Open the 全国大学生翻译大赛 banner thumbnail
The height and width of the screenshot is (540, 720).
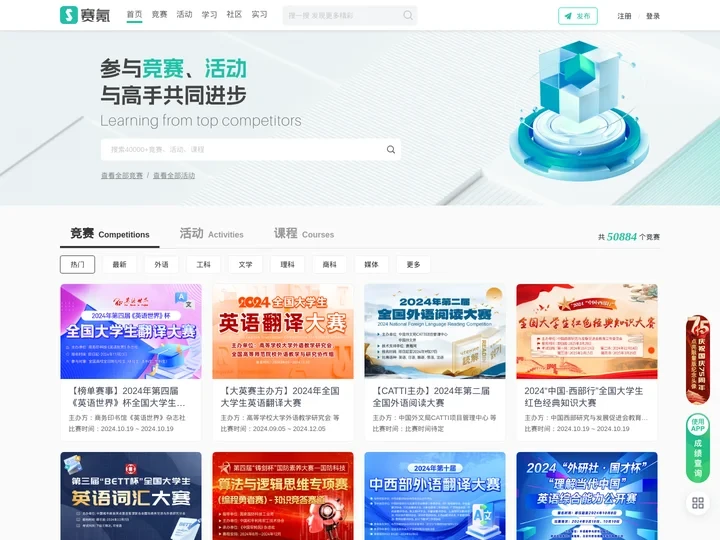coord(131,331)
